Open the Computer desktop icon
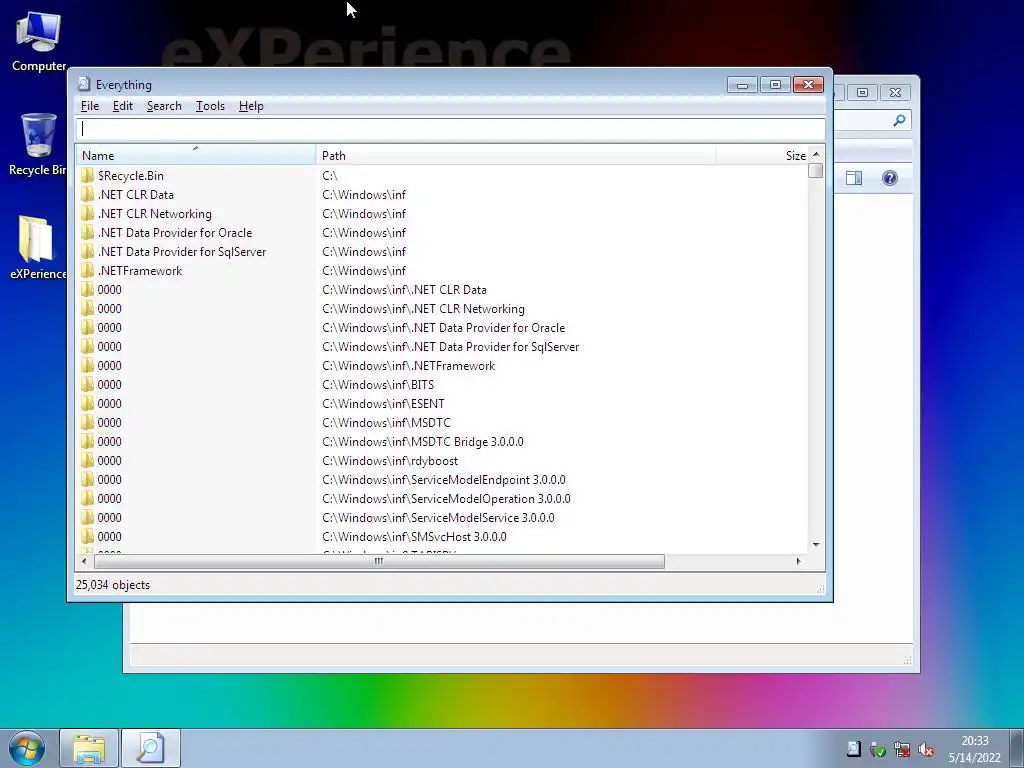This screenshot has width=1024, height=768. coord(39,42)
